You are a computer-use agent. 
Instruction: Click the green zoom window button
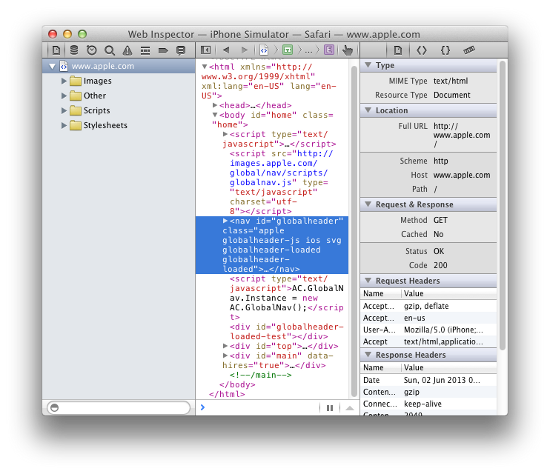pyautogui.click(x=82, y=34)
